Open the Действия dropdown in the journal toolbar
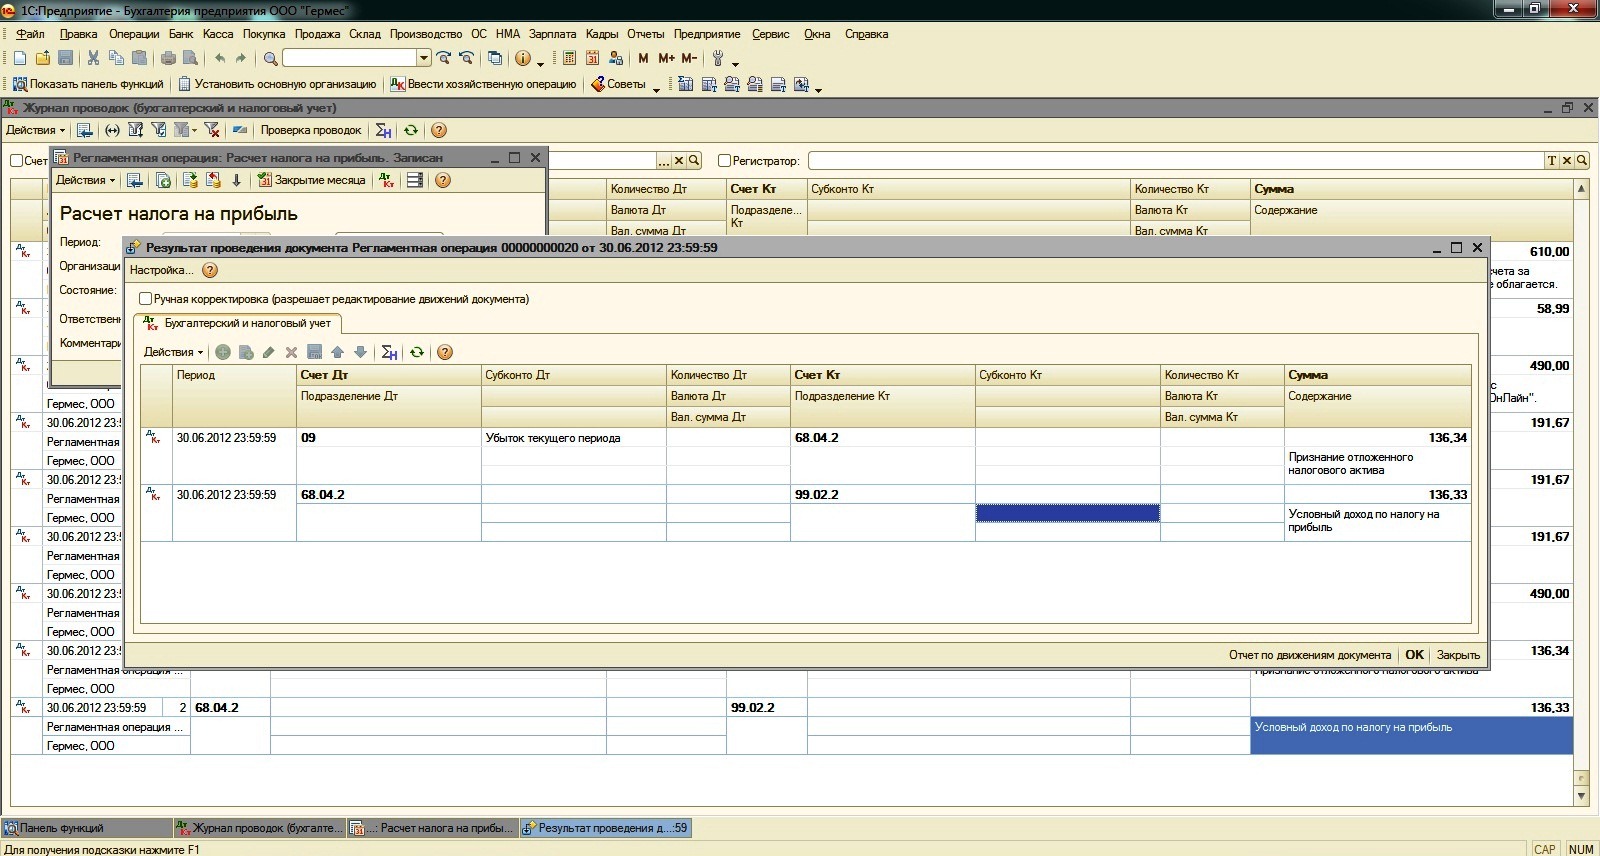1600x856 pixels. tap(35, 130)
